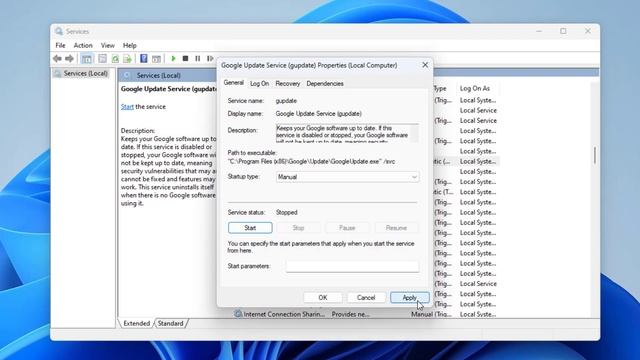
Task: Click the Services (Local) pane header
Action: [158, 76]
